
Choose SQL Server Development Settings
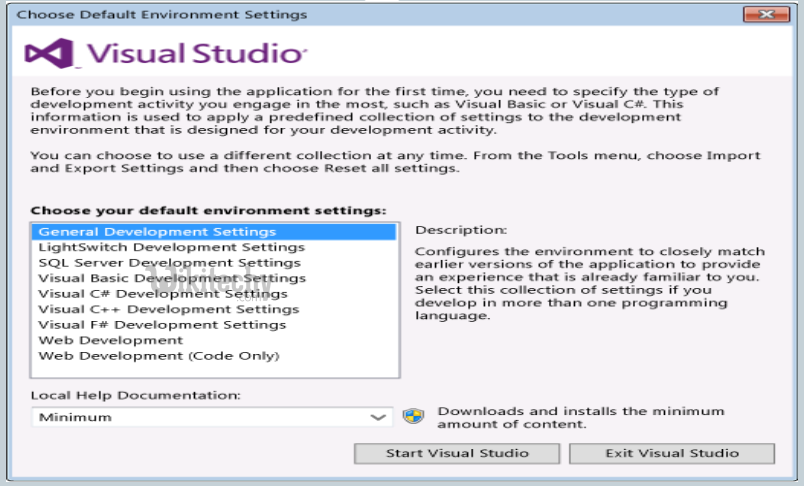tap(214, 262)
